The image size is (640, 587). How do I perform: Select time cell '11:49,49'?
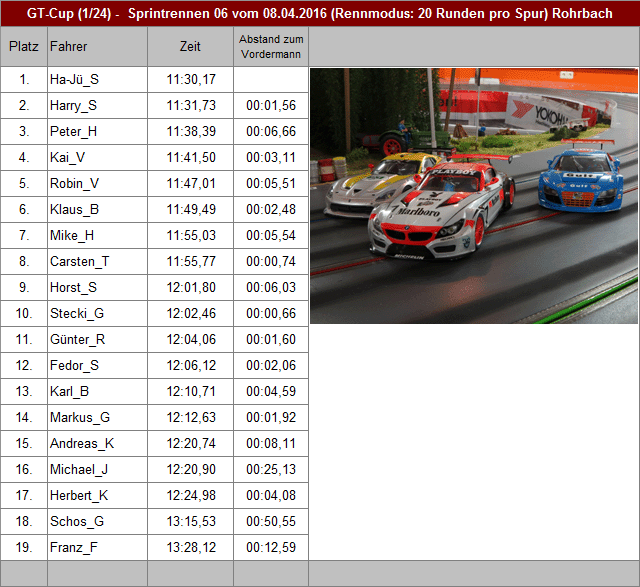tap(191, 209)
